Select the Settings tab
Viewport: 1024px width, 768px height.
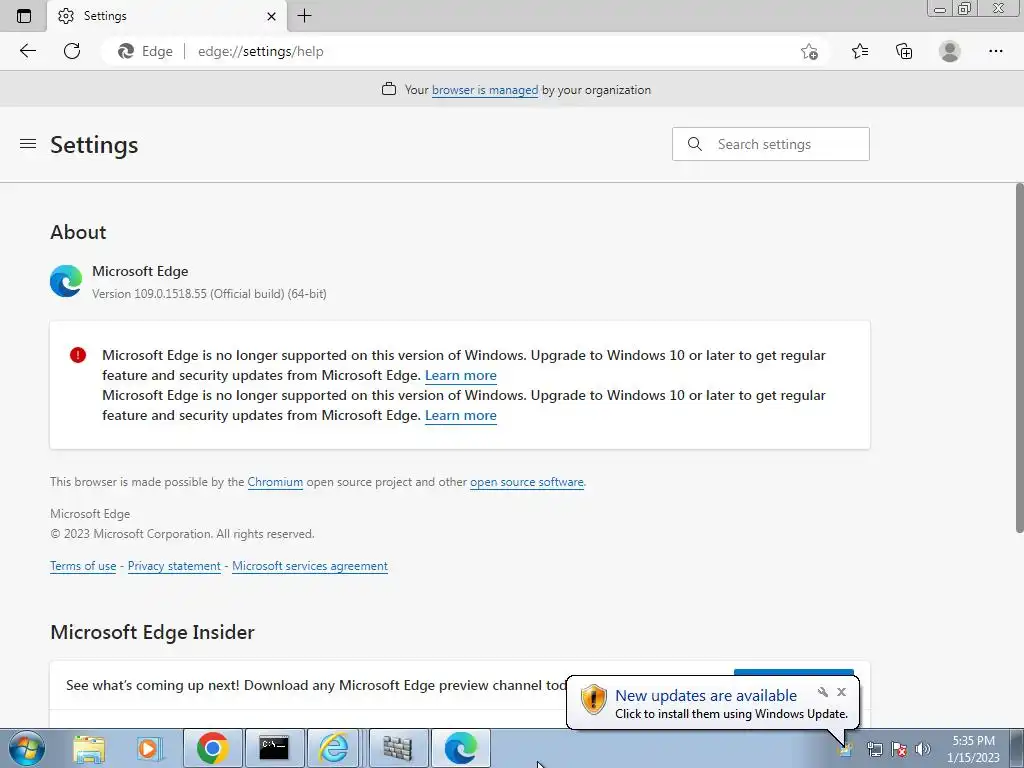[168, 16]
